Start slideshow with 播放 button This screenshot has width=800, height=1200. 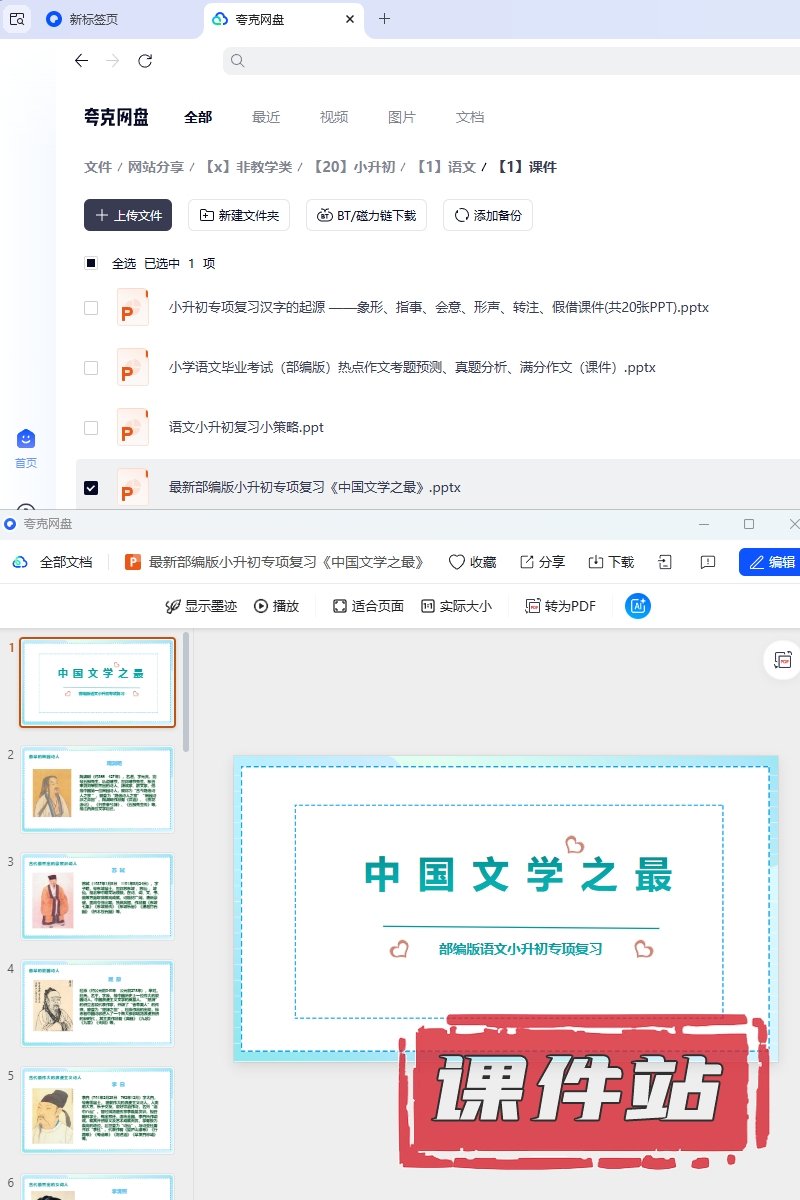click(x=277, y=606)
